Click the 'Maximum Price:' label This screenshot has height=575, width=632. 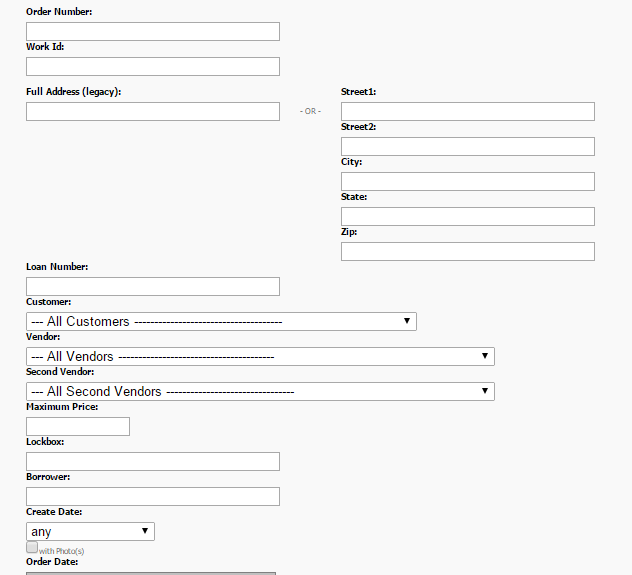(62, 407)
